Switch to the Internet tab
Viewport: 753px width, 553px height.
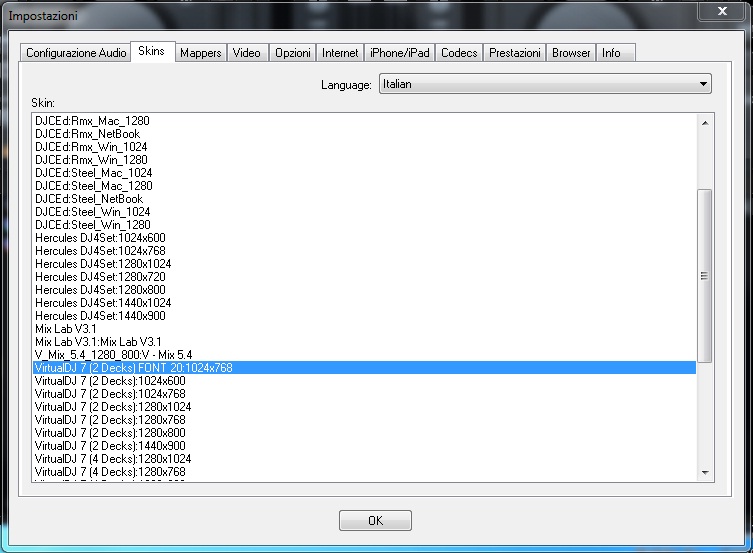[x=340, y=53]
